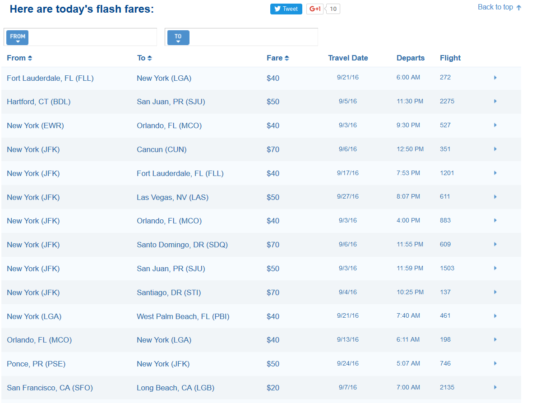Select Santo Domingo, DR (SDQ) destination cell

(182, 245)
